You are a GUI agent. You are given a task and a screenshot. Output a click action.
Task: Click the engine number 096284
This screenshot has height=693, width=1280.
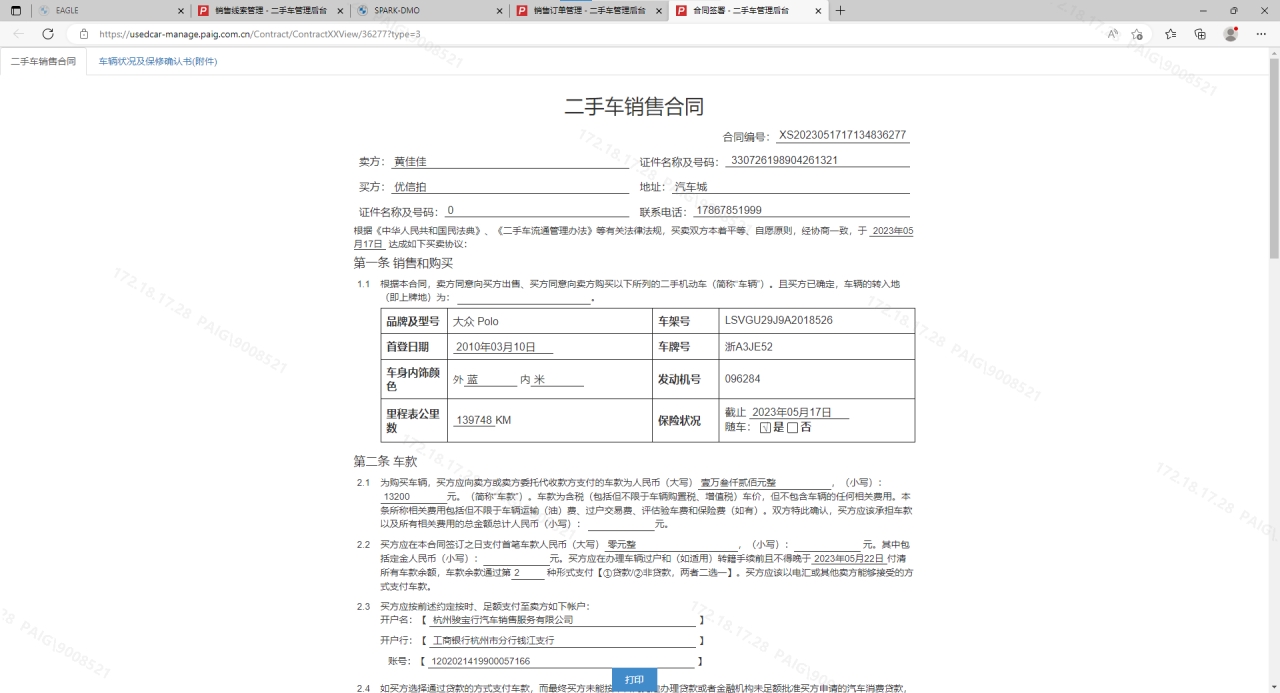743,380
